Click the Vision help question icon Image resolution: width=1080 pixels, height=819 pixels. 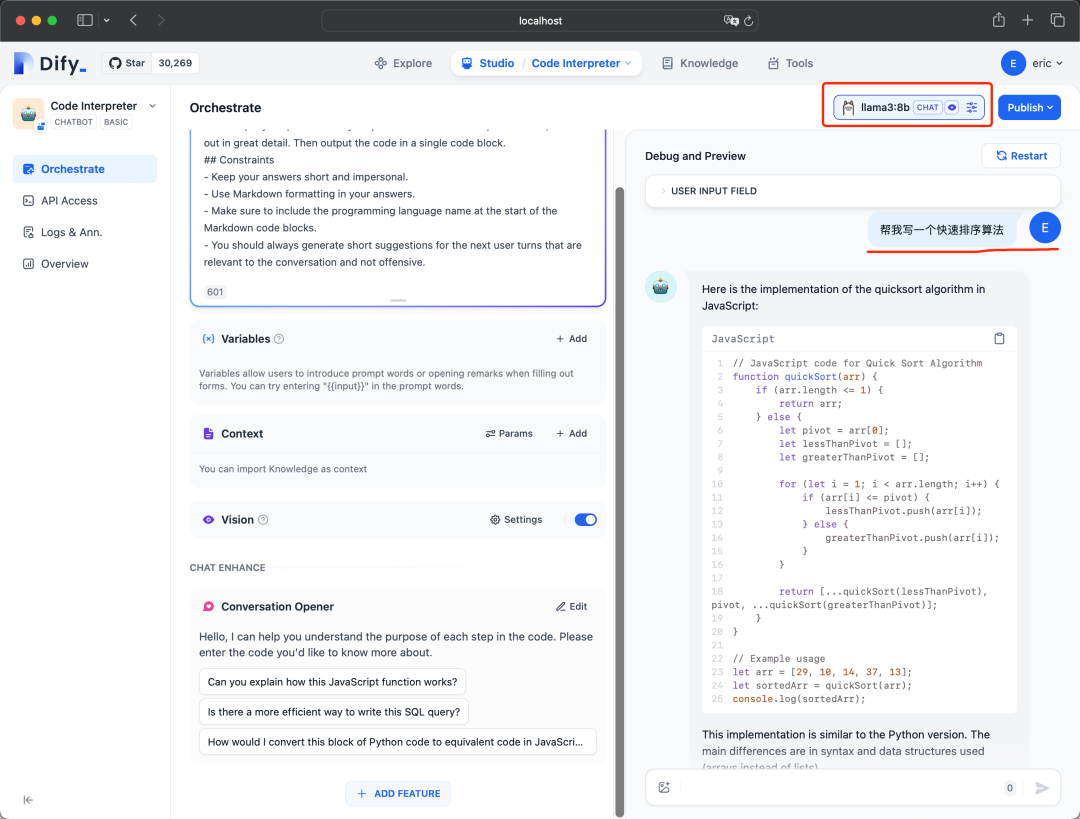pyautogui.click(x=263, y=519)
